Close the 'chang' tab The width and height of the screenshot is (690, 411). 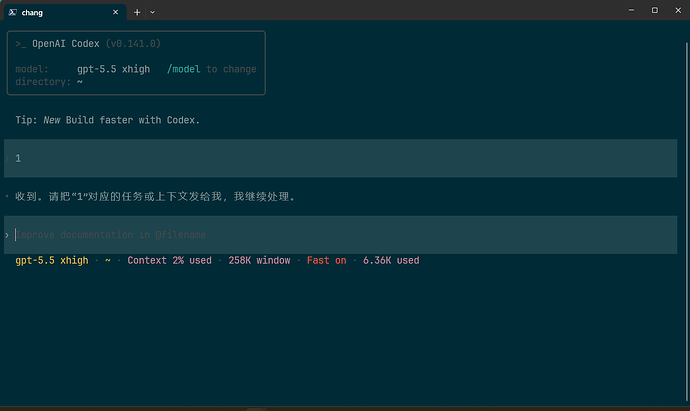pos(115,12)
